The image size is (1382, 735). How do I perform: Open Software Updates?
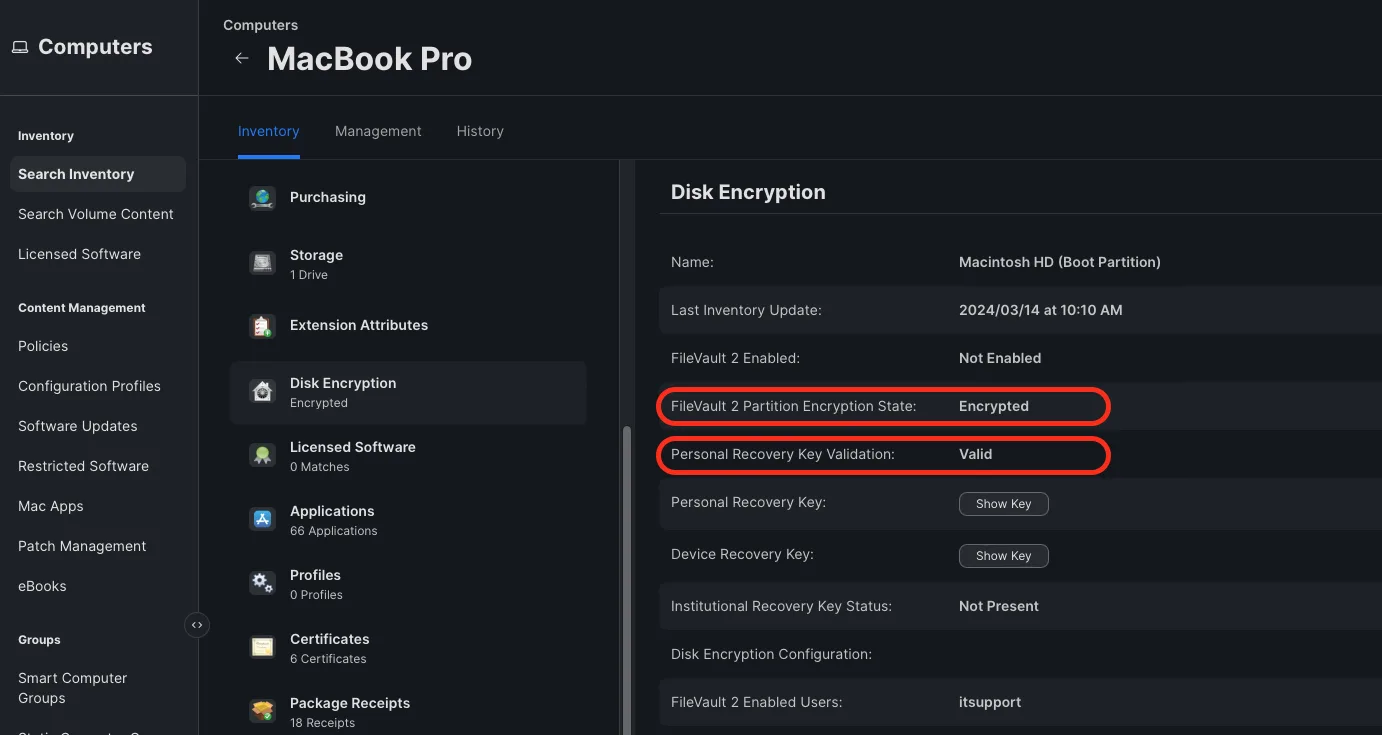[78, 426]
